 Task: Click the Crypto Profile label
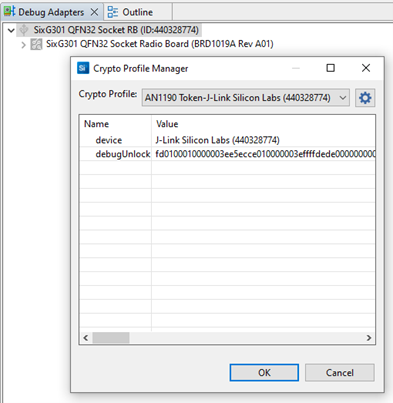click(108, 94)
